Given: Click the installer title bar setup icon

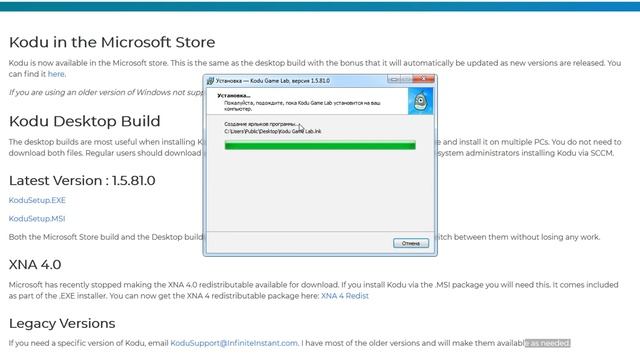Looking at the screenshot, I should click(x=210, y=81).
